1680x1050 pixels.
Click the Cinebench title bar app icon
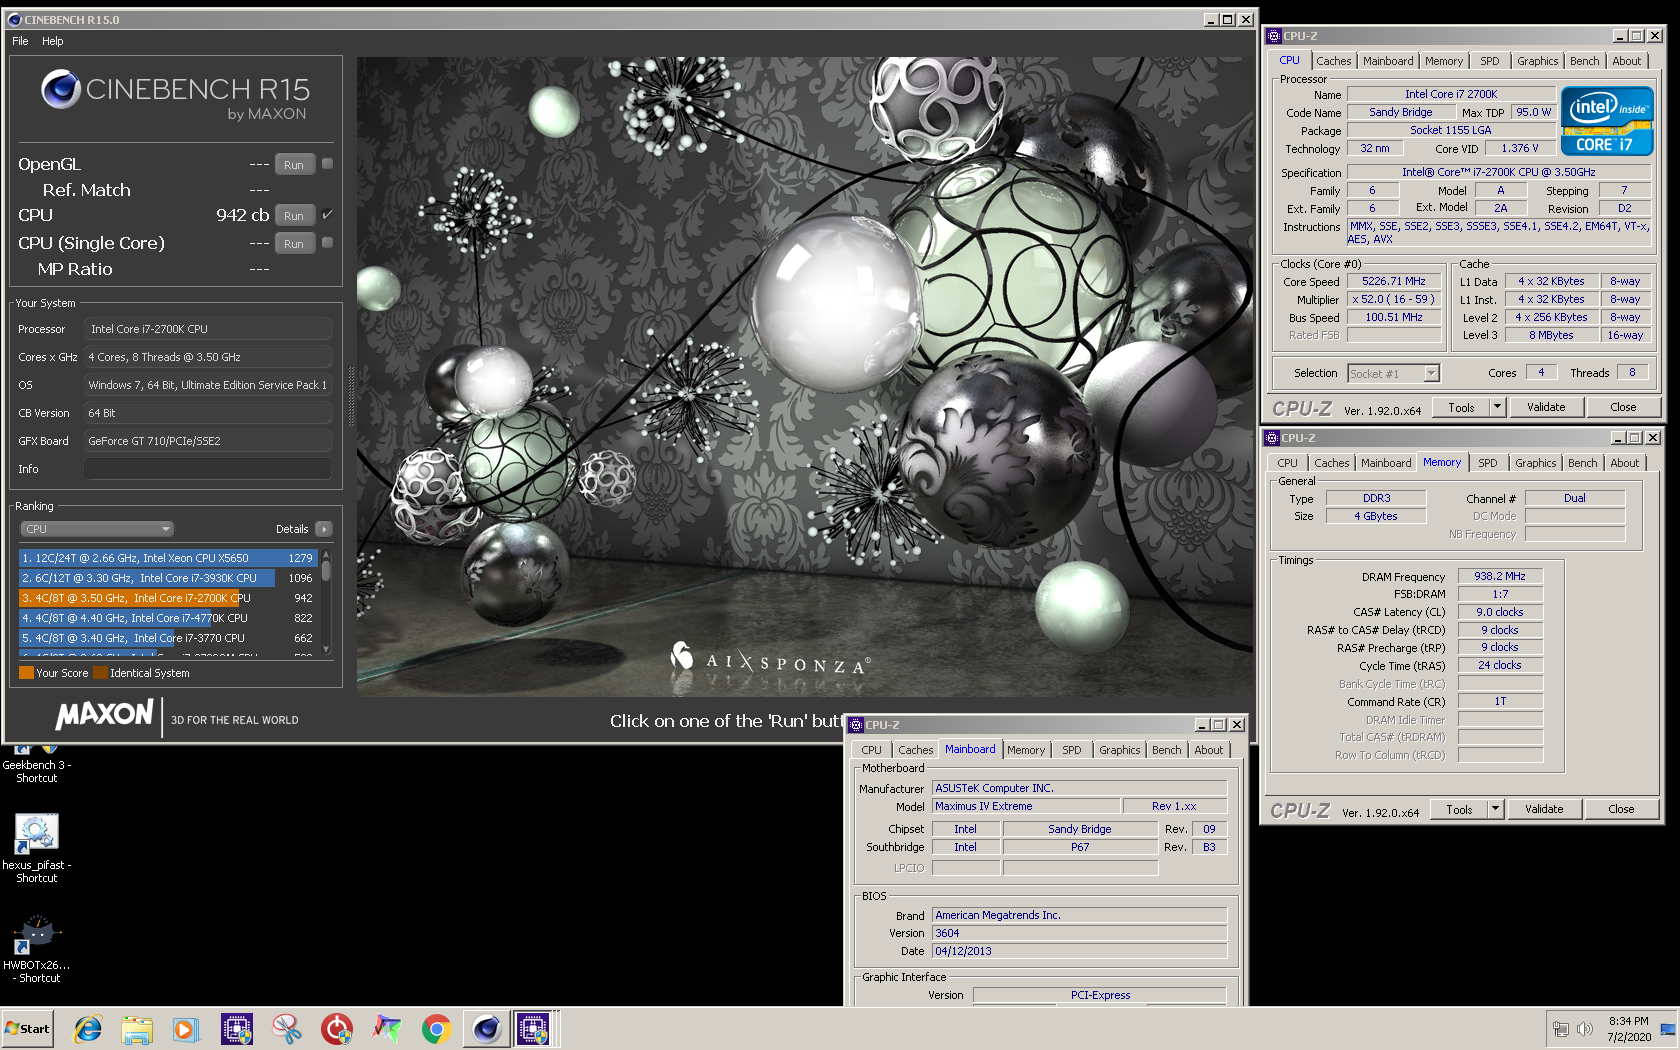click(x=14, y=19)
